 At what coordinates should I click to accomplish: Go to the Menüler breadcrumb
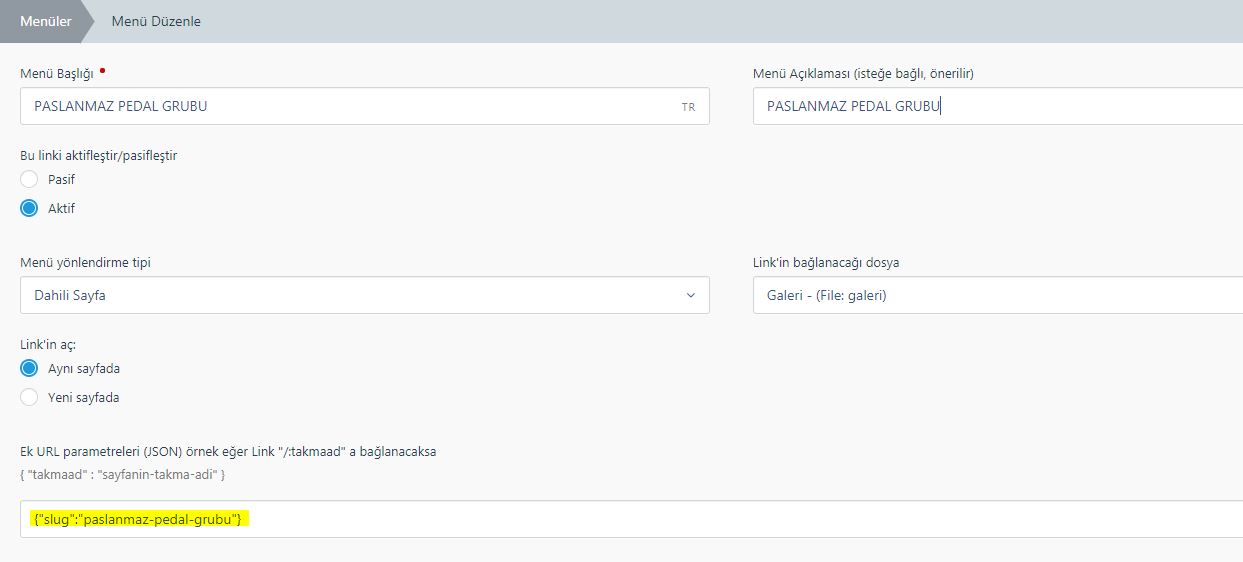coord(46,21)
